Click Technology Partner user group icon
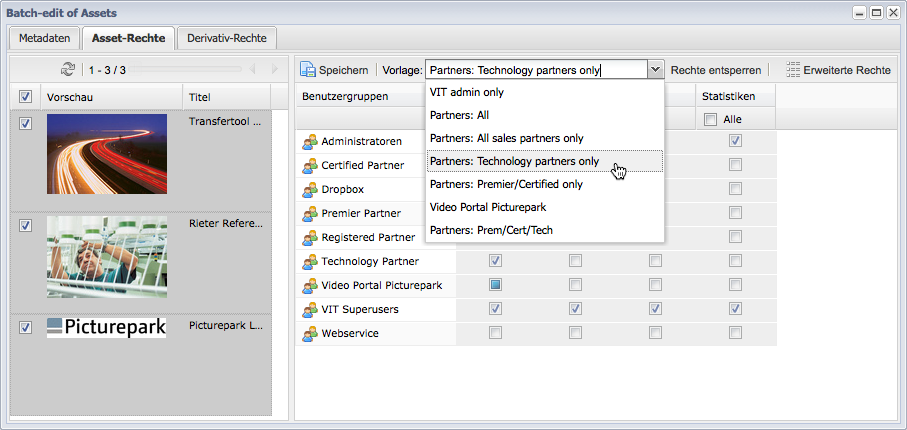Screen dimensions: 907x430 click(310, 262)
